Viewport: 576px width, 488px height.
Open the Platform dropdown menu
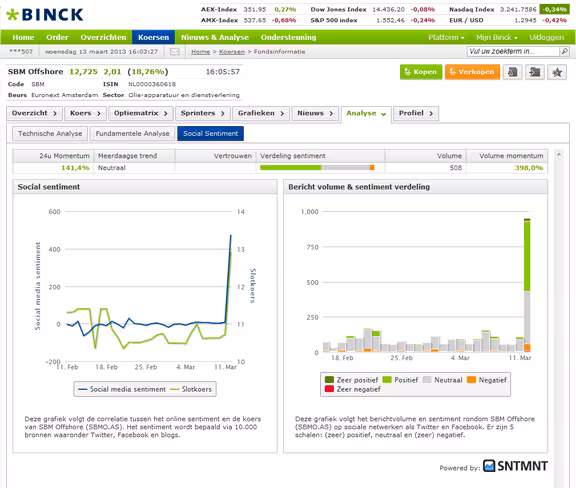tap(446, 37)
